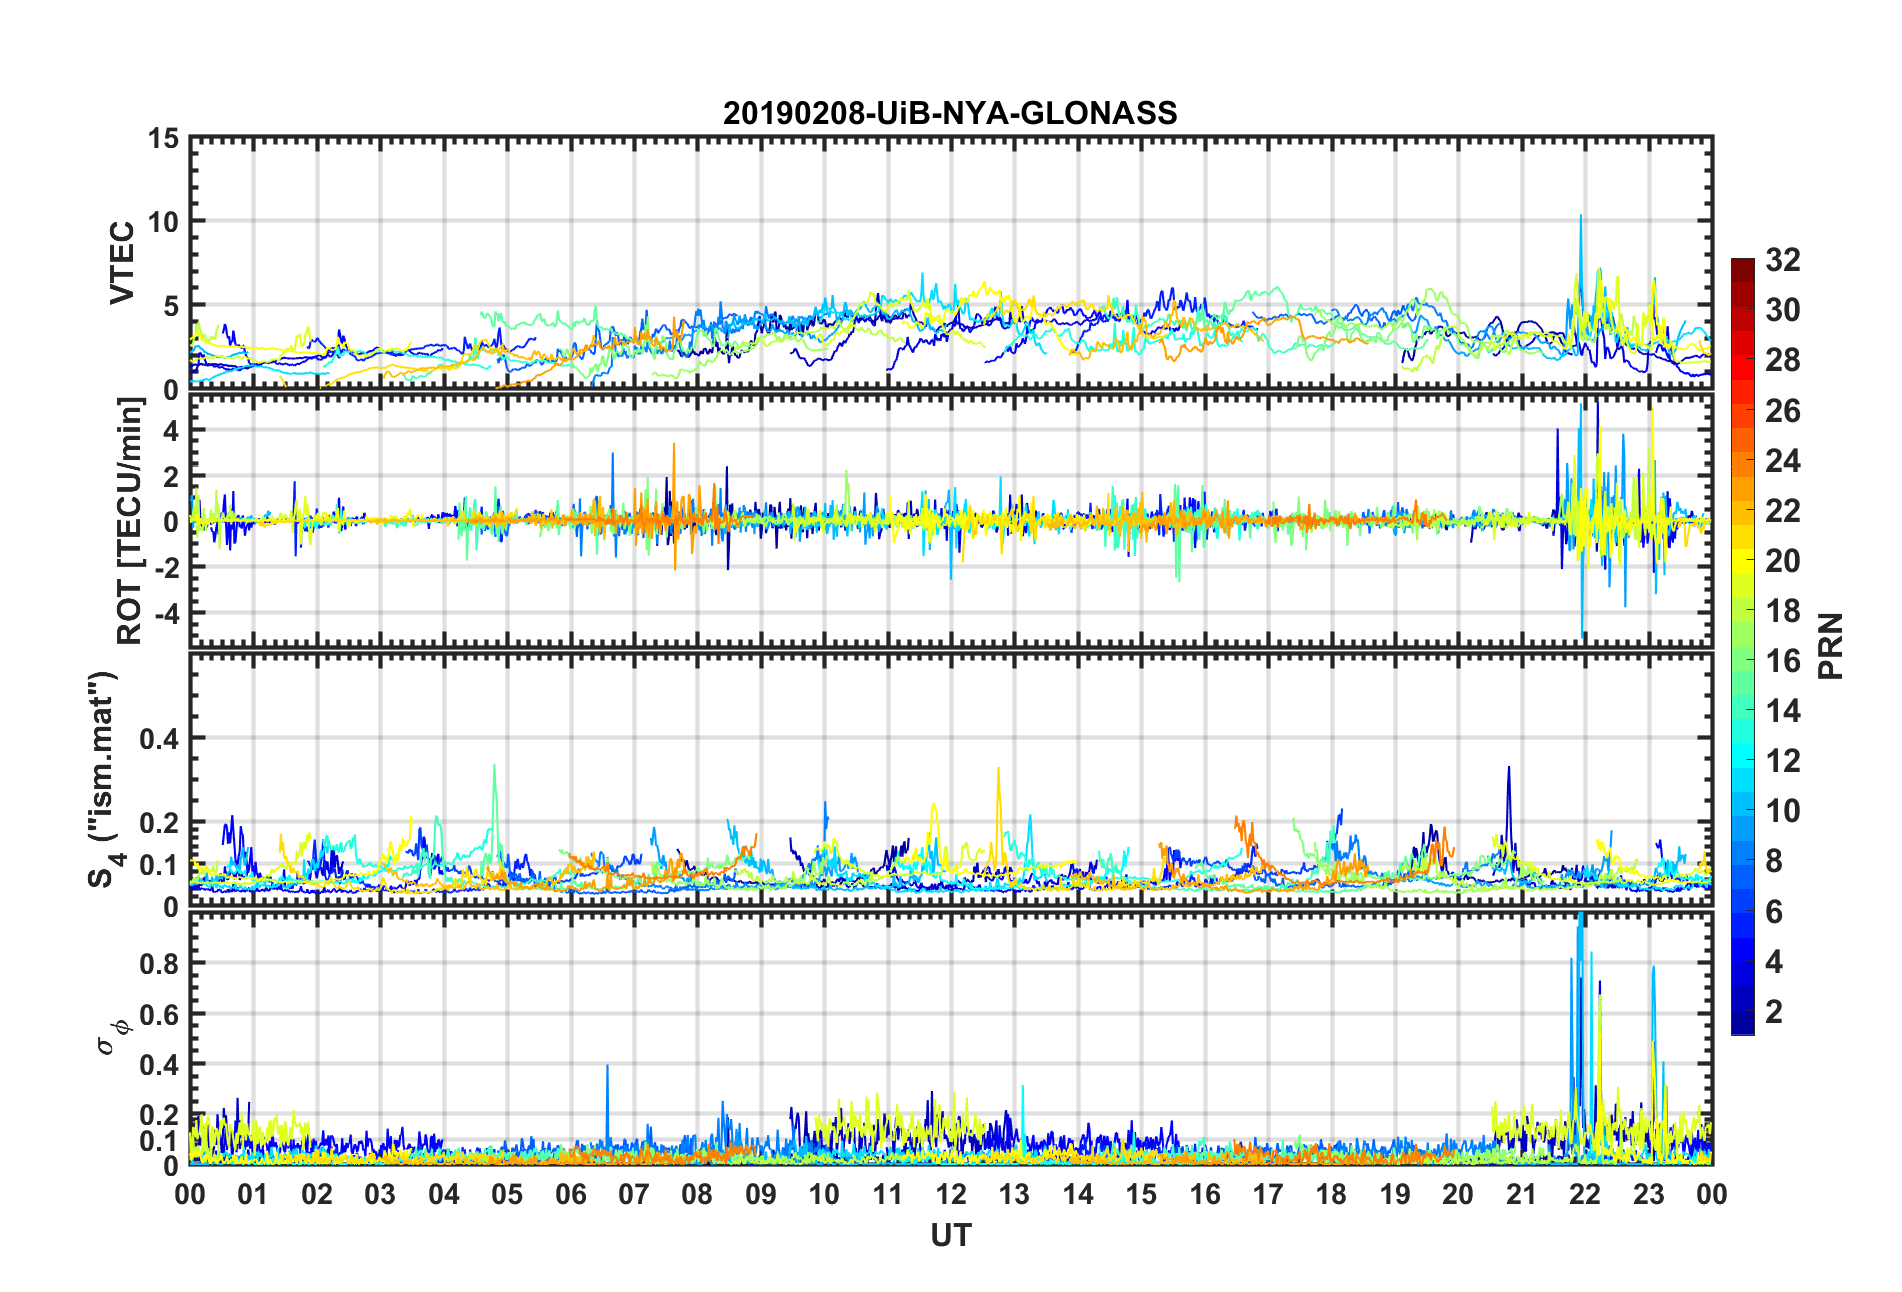The height and width of the screenshot is (1292, 1902).
Task: Click the S4 ("ism.mat") axis label
Action: [102, 779]
